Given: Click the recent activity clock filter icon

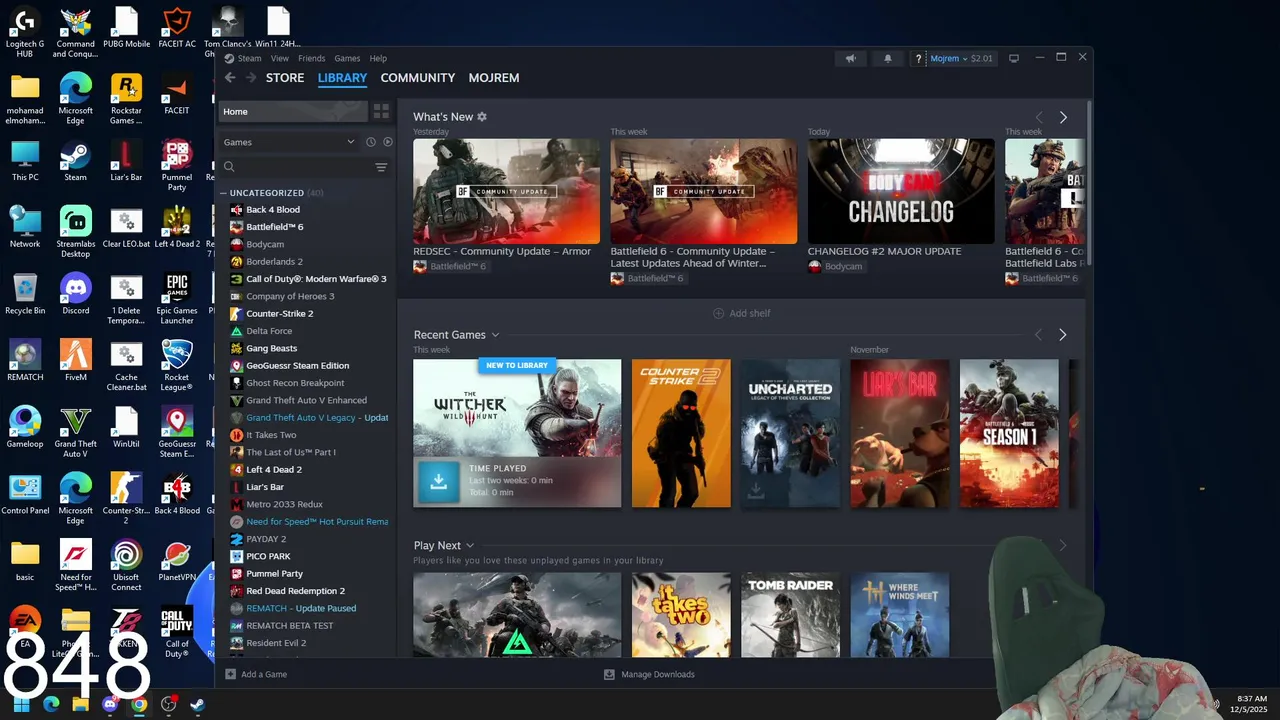Looking at the screenshot, I should [x=370, y=142].
